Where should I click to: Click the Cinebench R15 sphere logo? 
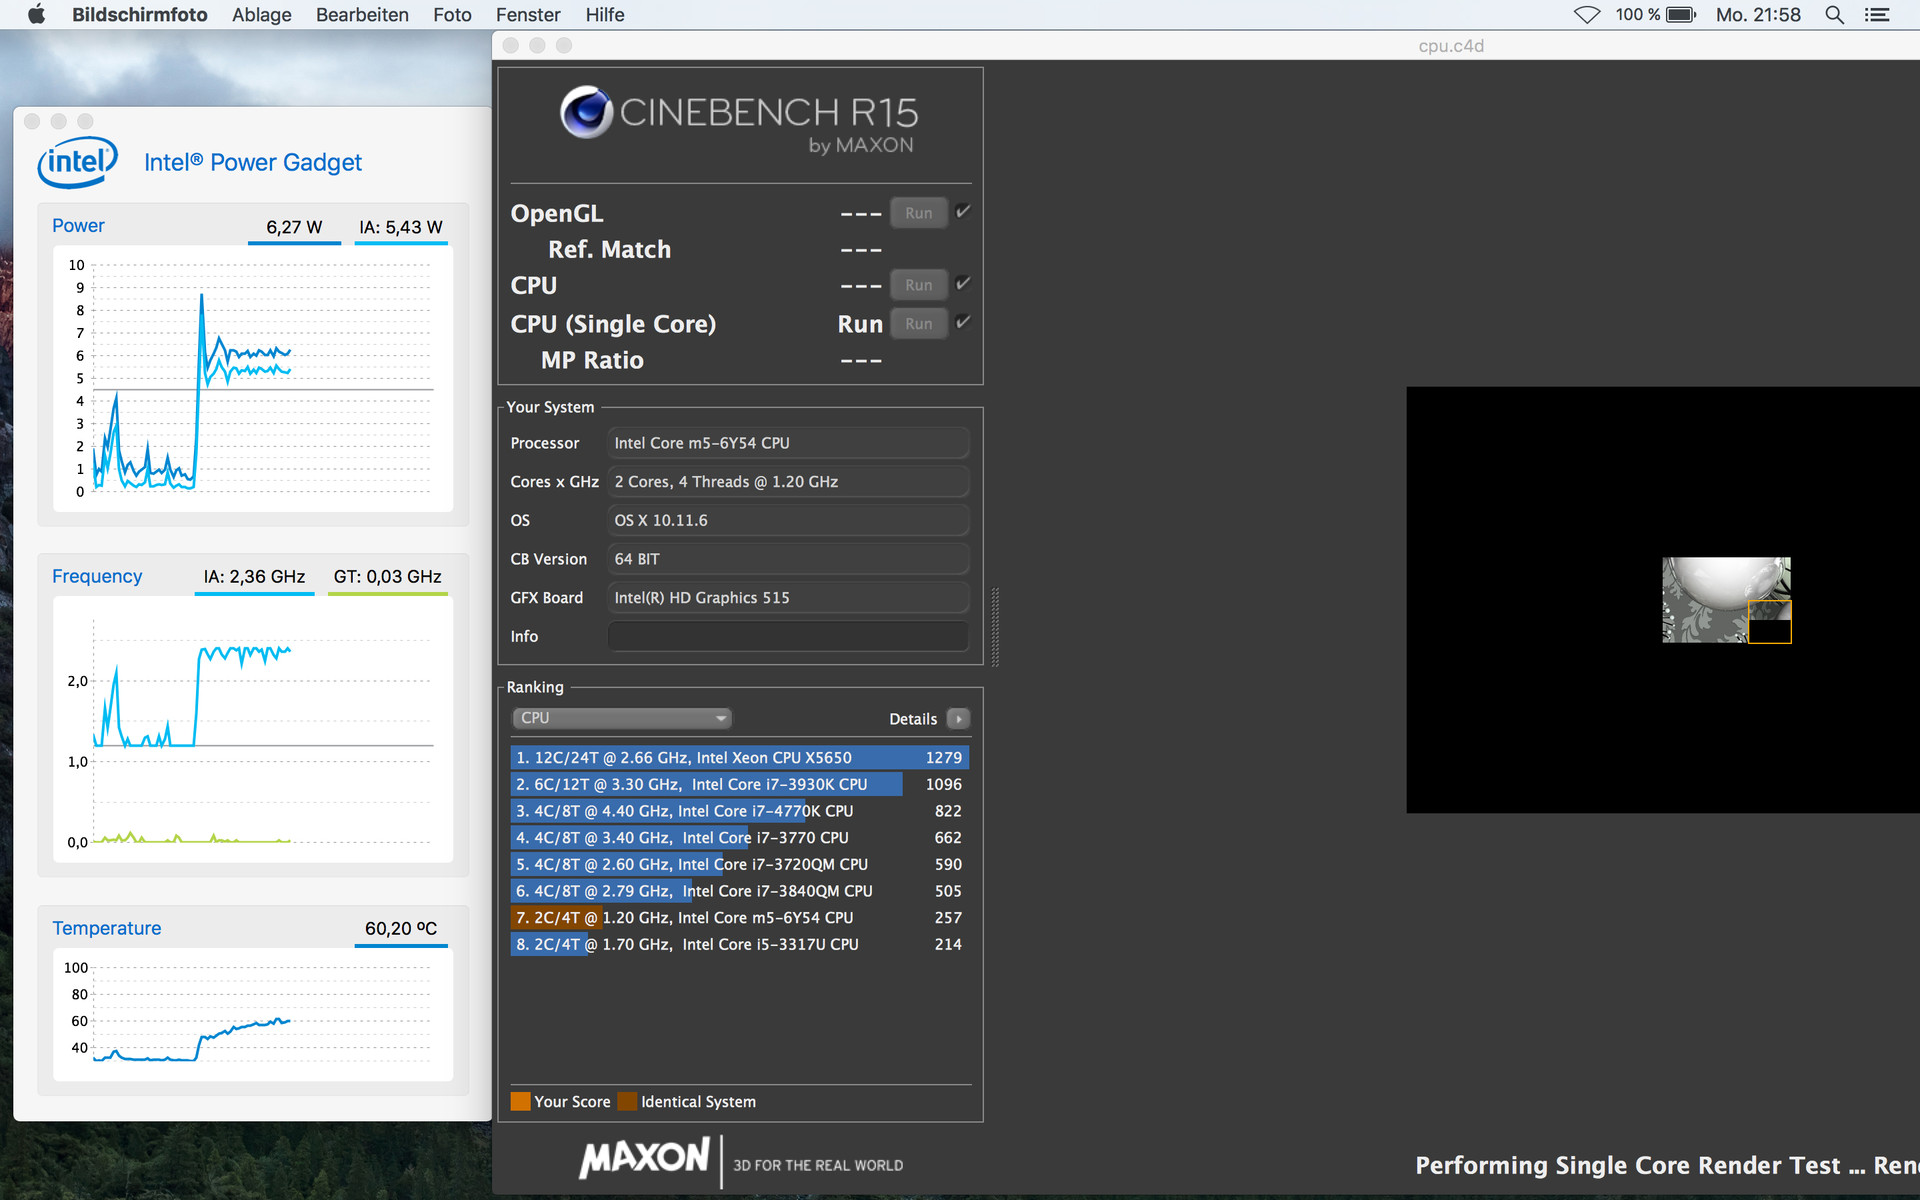[x=587, y=112]
